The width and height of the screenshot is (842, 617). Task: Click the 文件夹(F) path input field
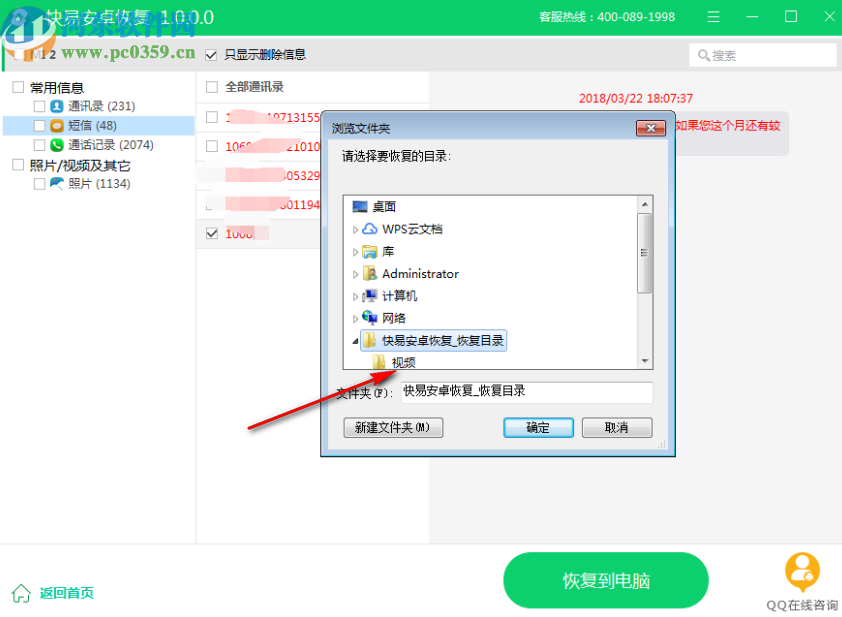(527, 393)
